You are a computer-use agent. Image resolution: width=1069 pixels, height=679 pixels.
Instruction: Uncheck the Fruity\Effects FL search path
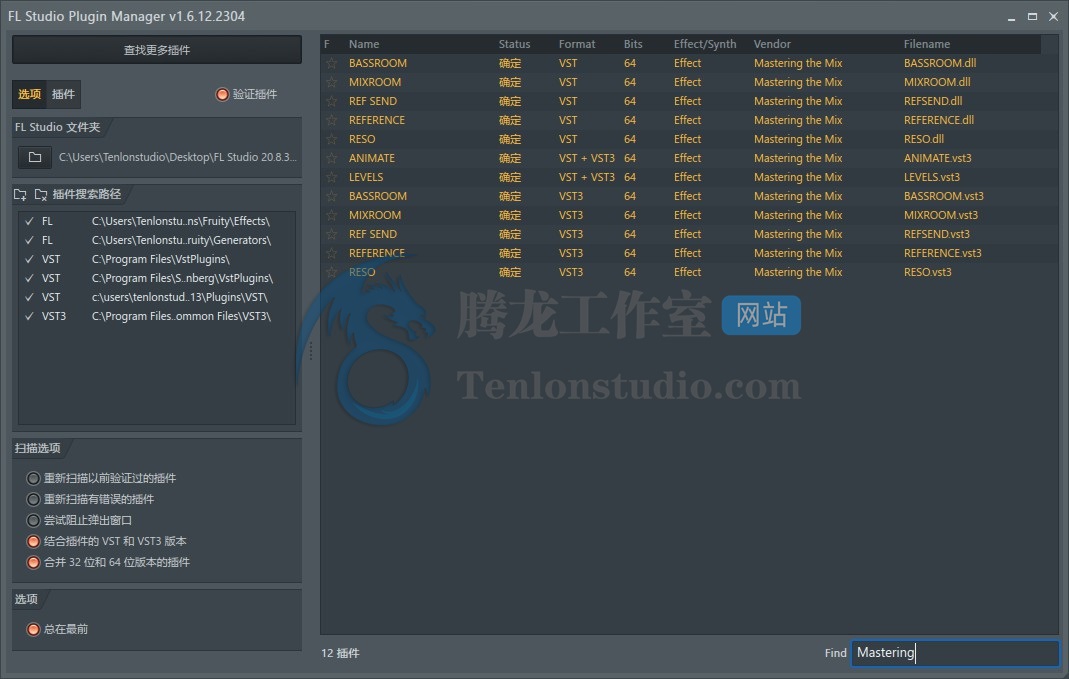point(29,221)
